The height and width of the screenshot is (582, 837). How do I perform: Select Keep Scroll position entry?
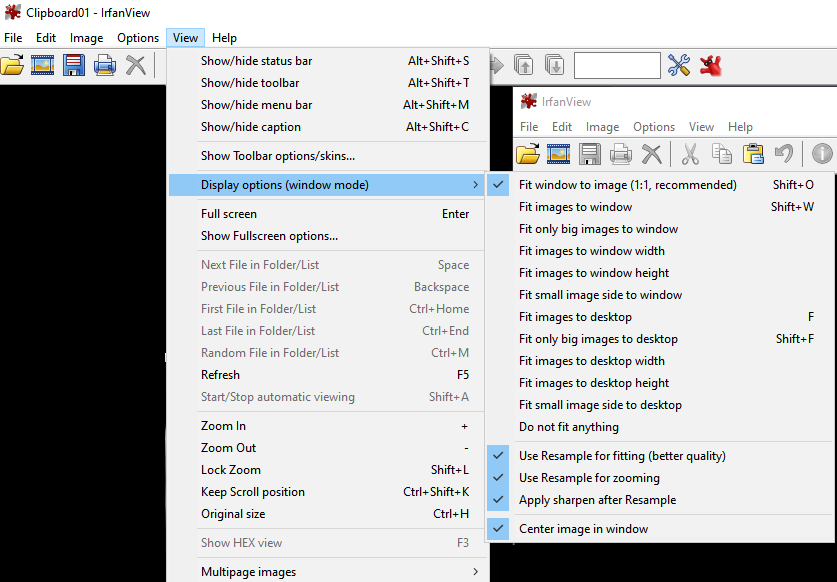pos(327,492)
